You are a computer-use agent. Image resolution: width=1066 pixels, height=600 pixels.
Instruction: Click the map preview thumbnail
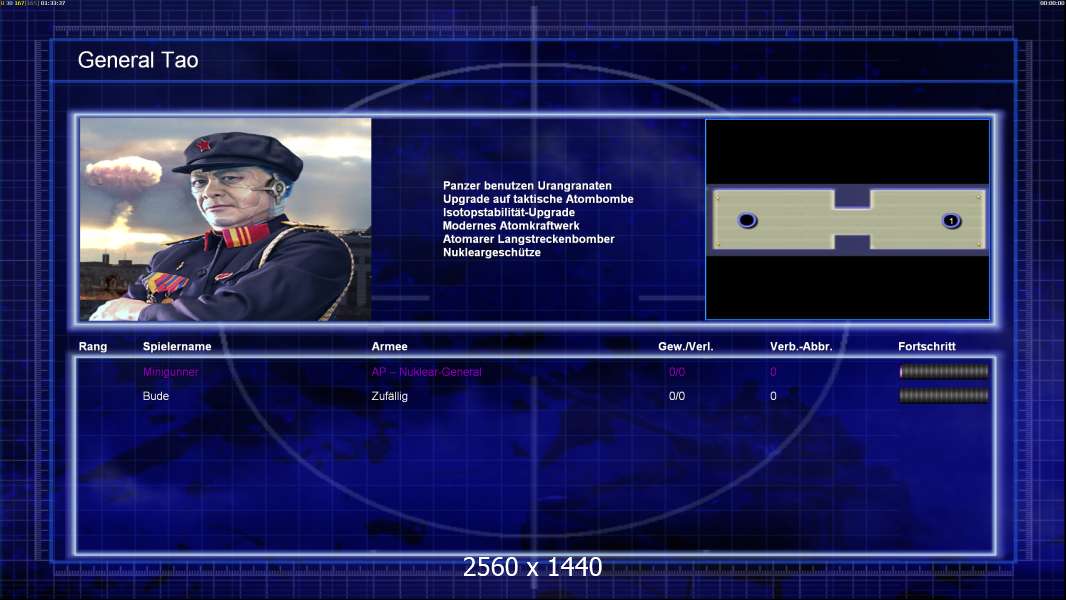(848, 219)
